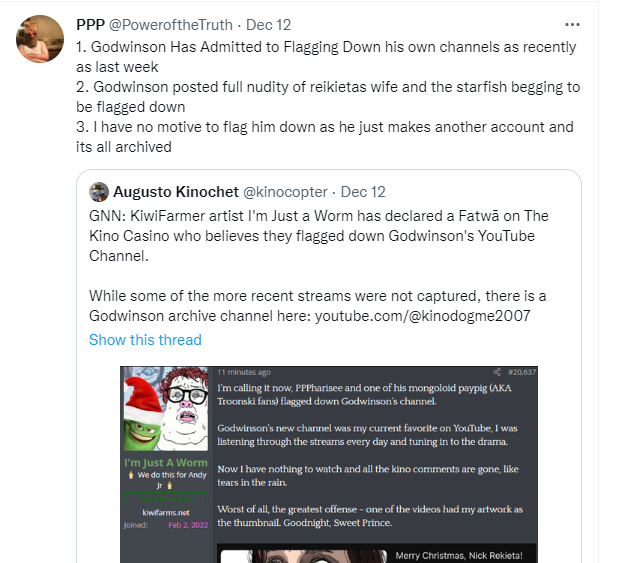Screen dimensions: 623x563
Task: Click the share icon in forum post
Action: (x=497, y=372)
